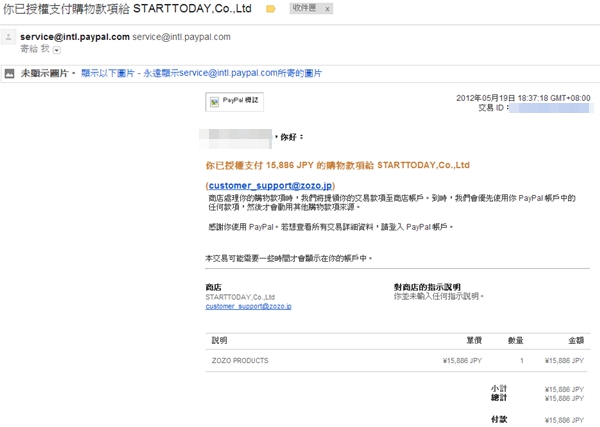The image size is (600, 427).
Task: Click the 單價 column header
Action: tap(474, 340)
